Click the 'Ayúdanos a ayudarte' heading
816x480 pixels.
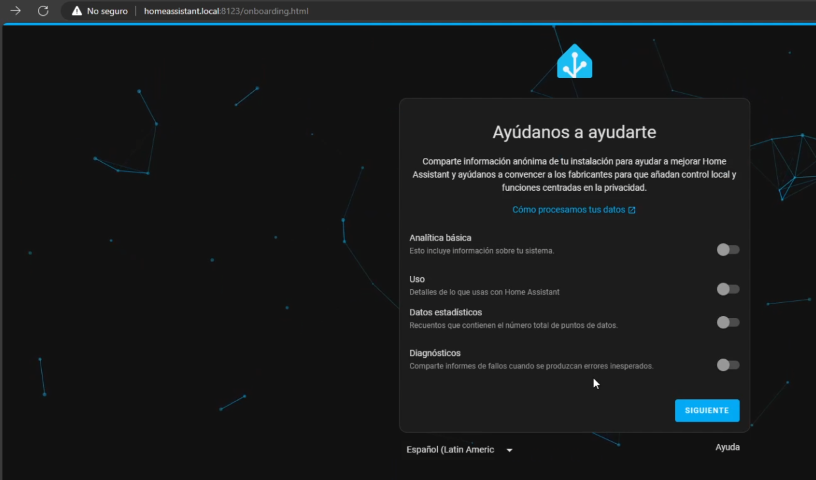pos(574,132)
